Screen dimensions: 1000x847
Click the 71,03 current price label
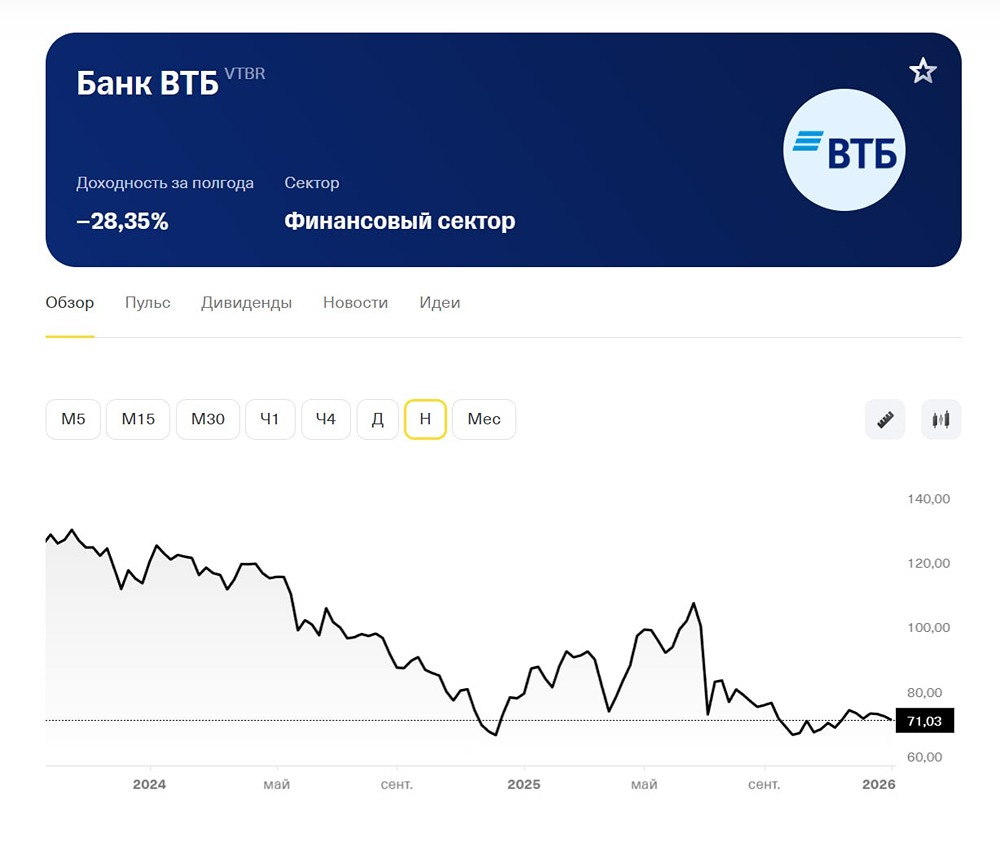click(925, 721)
